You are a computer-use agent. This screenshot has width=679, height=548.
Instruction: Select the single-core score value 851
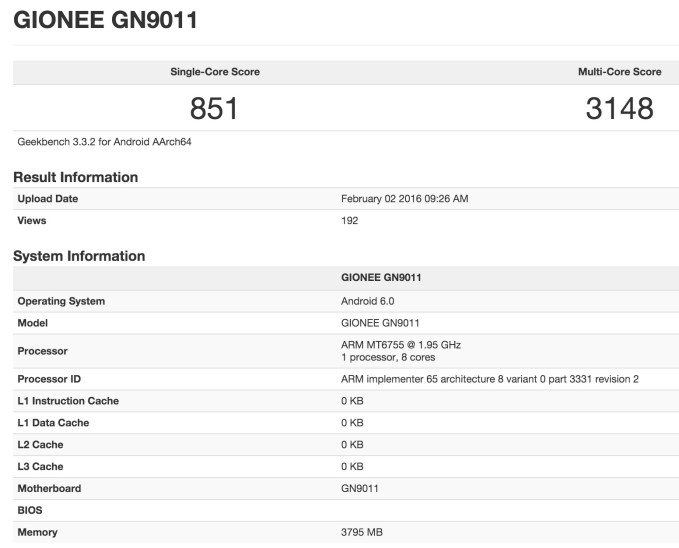(215, 108)
